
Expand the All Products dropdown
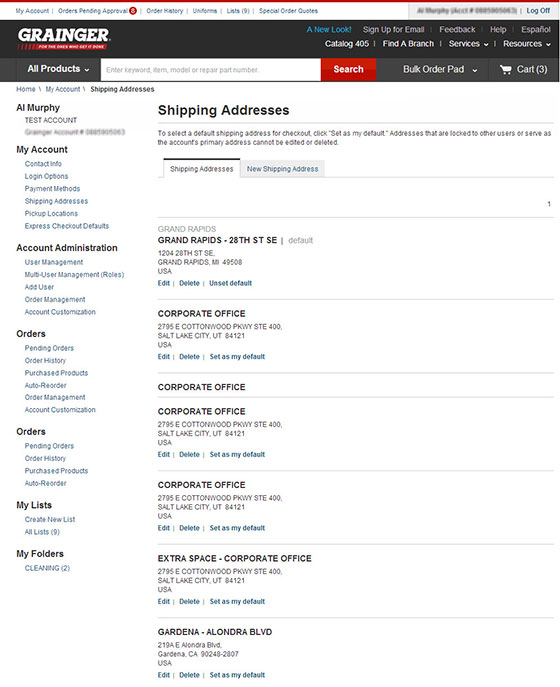coord(58,69)
